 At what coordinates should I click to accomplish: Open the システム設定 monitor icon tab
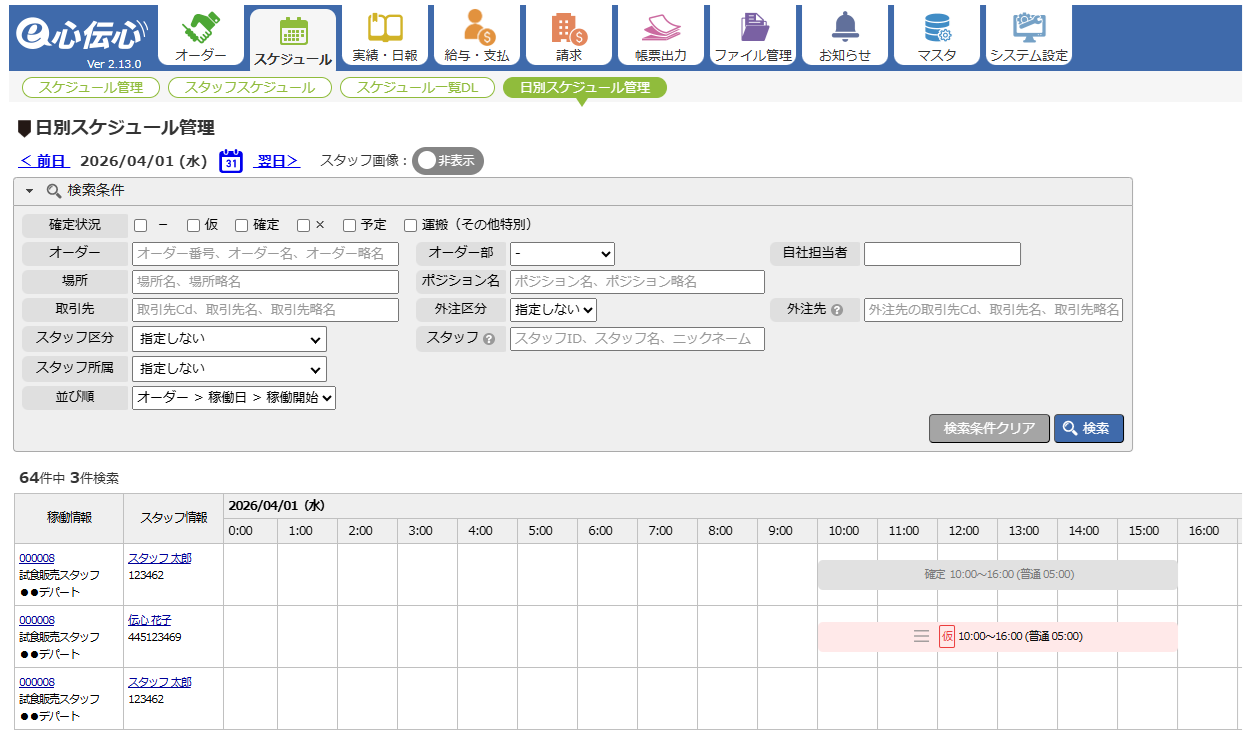pyautogui.click(x=1029, y=36)
